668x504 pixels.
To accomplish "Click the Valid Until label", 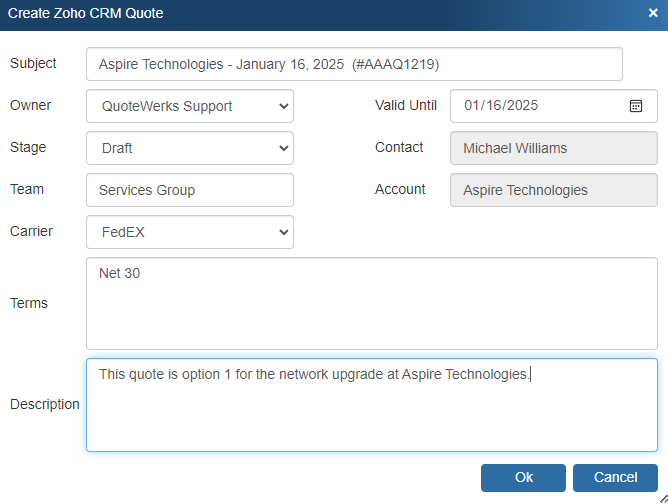I will [406, 105].
